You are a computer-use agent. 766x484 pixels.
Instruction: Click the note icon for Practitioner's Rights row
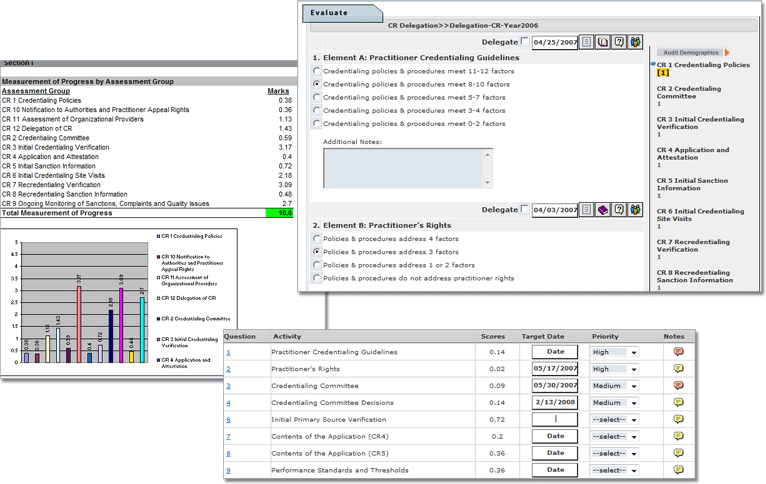coord(679,369)
